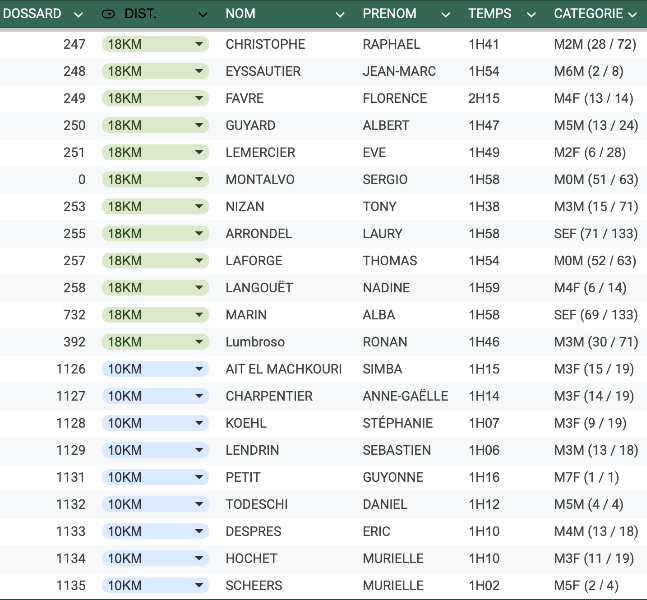647x600 pixels.
Task: Click category cell M4M (13 / 18)
Action: (x=596, y=531)
